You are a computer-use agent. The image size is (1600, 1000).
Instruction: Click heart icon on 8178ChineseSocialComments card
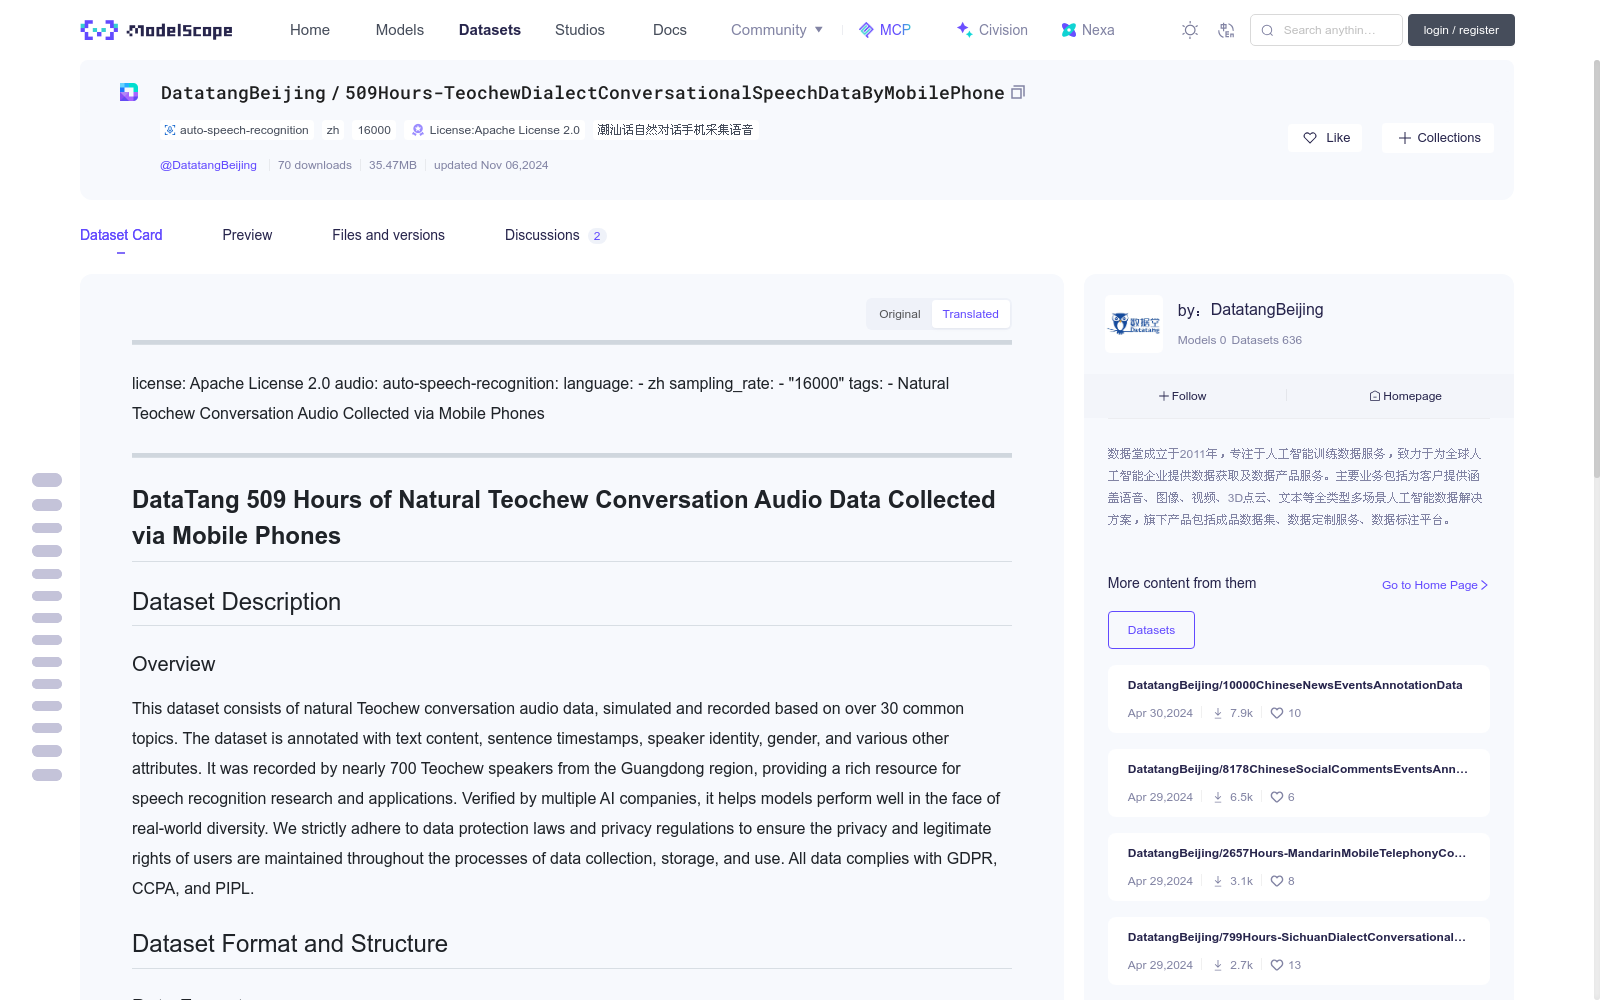tap(1277, 797)
